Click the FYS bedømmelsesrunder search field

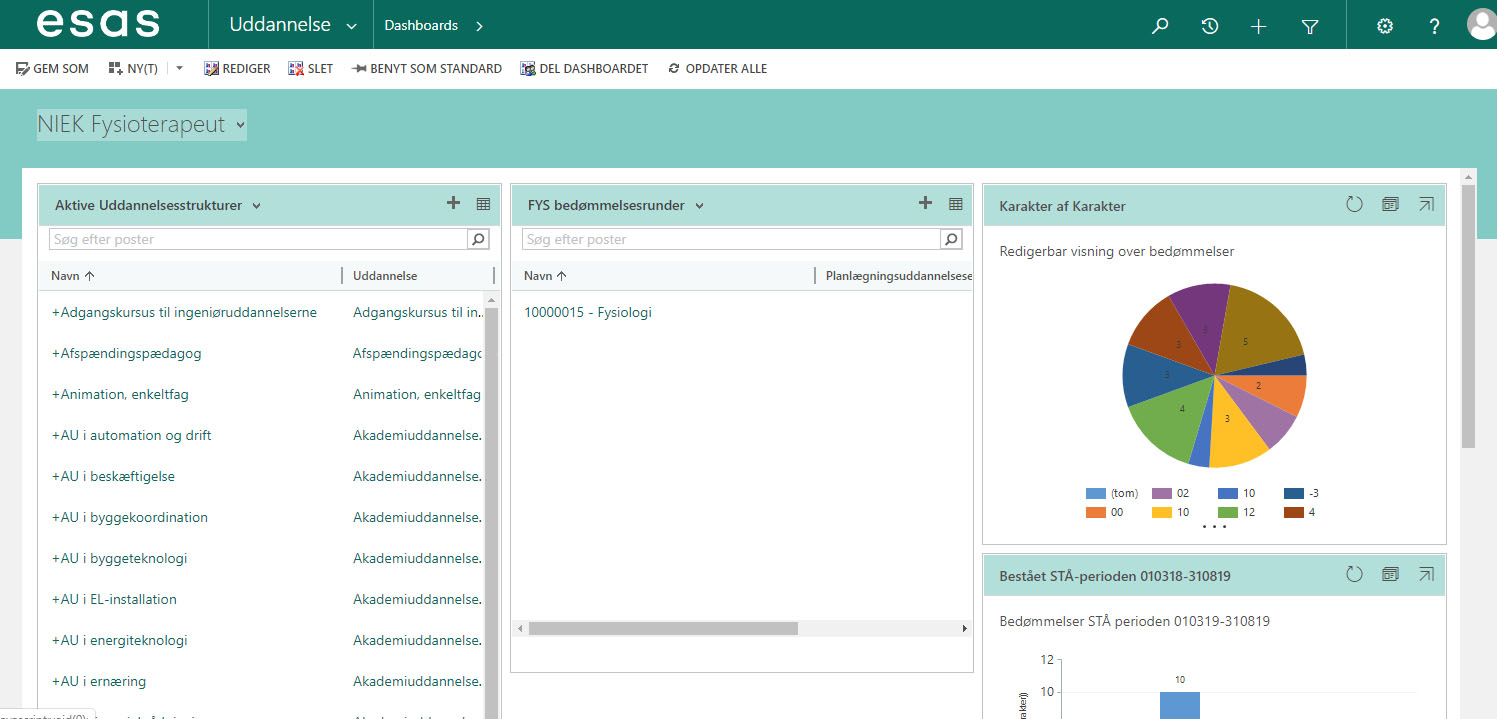pyautogui.click(x=731, y=240)
